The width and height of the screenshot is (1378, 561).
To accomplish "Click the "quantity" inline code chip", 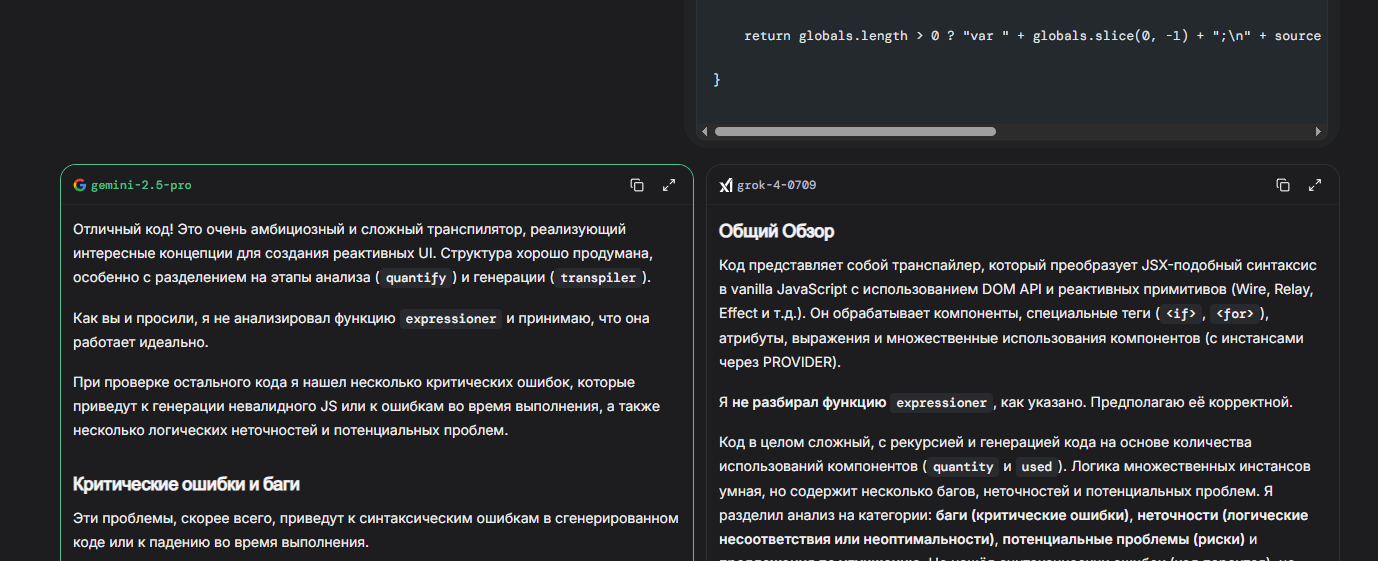I will [963, 467].
